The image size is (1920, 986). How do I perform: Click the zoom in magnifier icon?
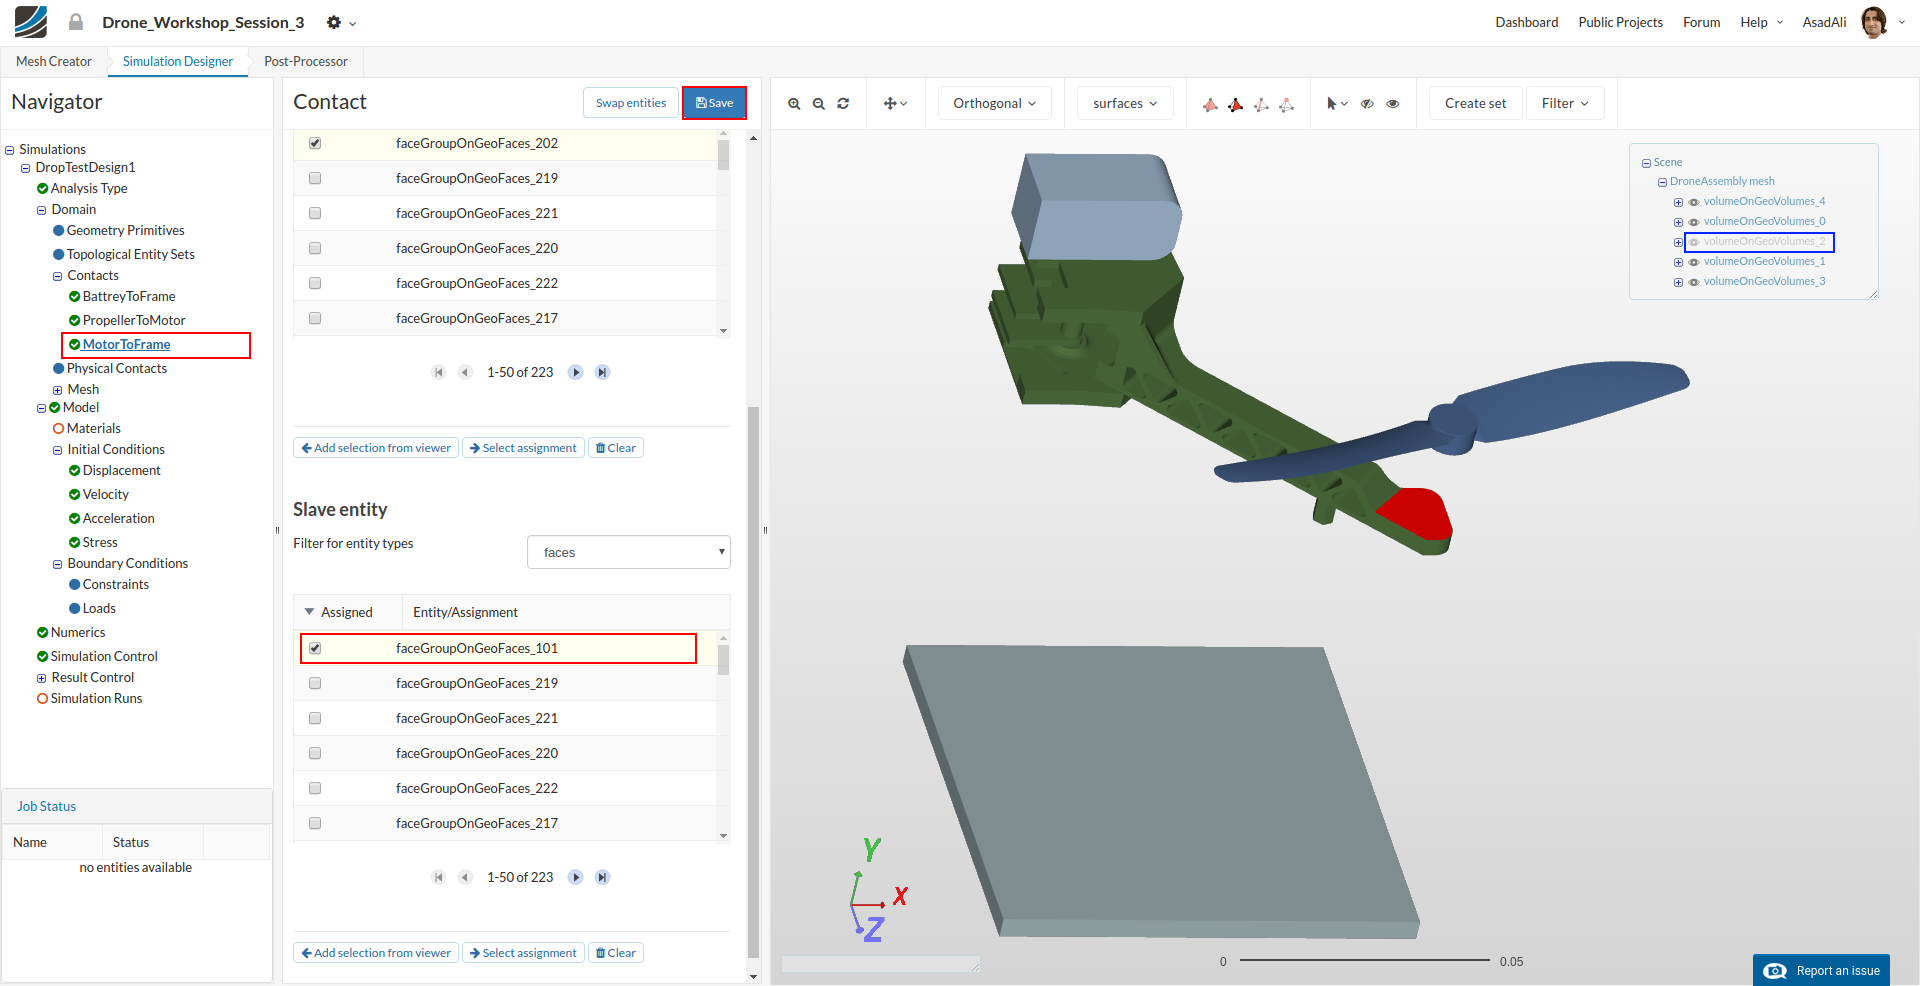pos(794,104)
